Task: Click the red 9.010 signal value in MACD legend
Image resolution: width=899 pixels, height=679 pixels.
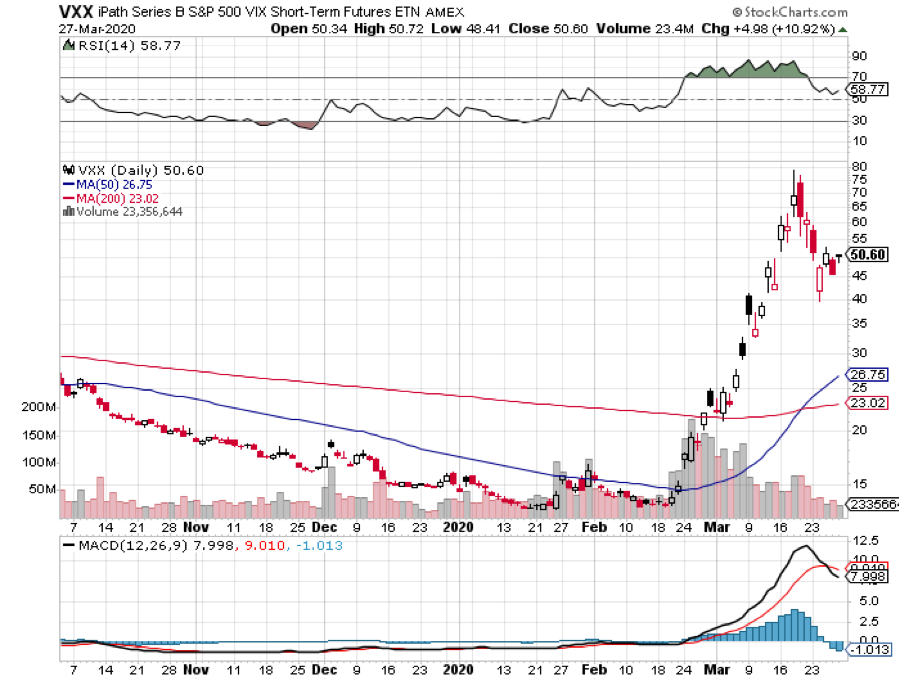Action: coord(264,545)
